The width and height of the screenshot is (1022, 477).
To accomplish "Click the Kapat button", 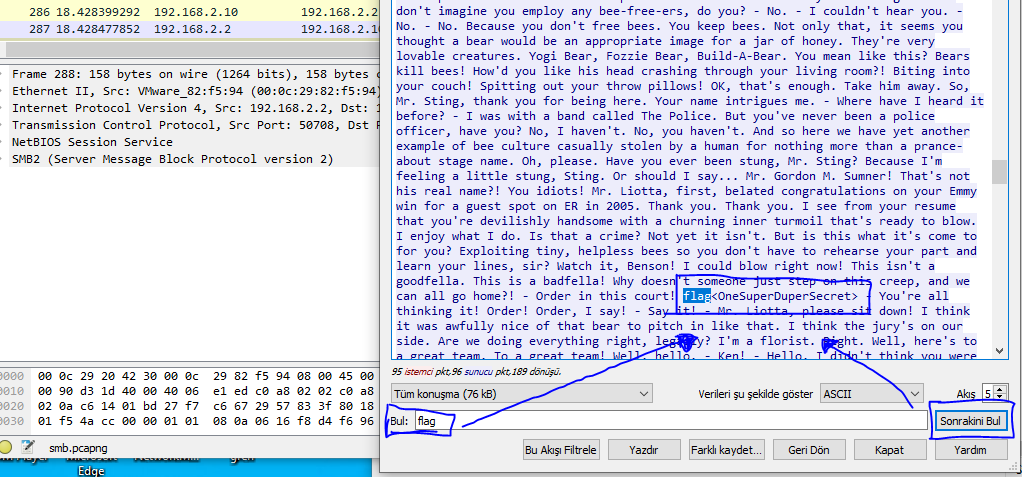I will click(x=890, y=450).
